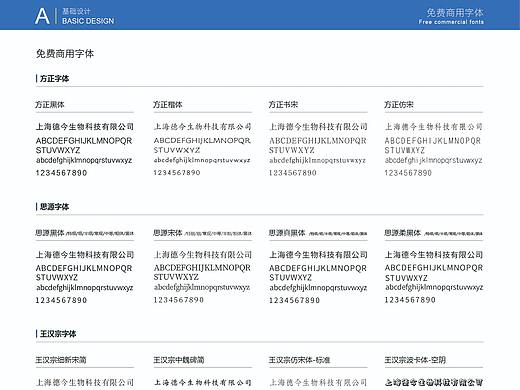Click the 1234567890 digits under 方正黑体

coord(61,173)
